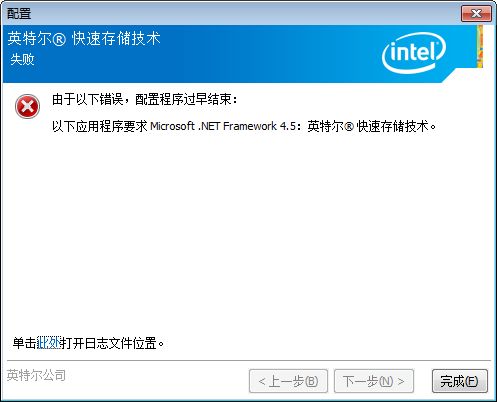Image resolution: width=497 pixels, height=402 pixels.
Task: Click the blank white area of the dialog
Action: point(248,233)
